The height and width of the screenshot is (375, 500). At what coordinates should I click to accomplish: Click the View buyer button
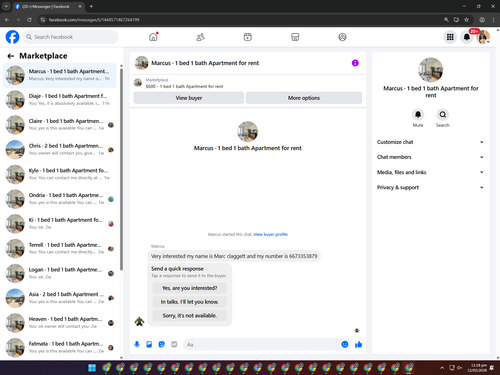click(189, 98)
